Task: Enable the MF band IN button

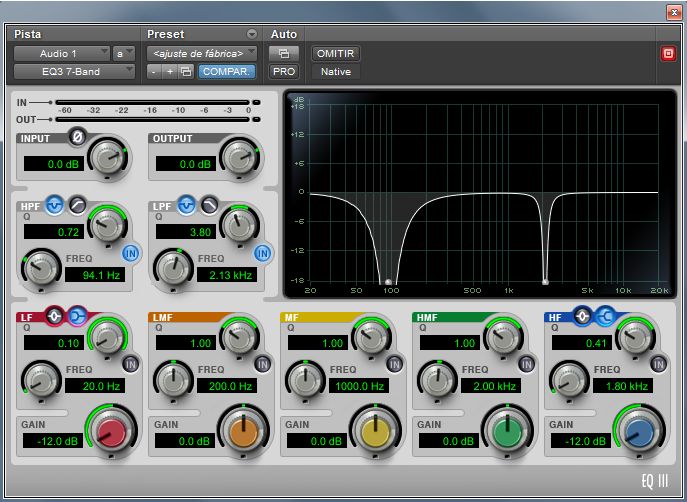Action: [x=394, y=364]
